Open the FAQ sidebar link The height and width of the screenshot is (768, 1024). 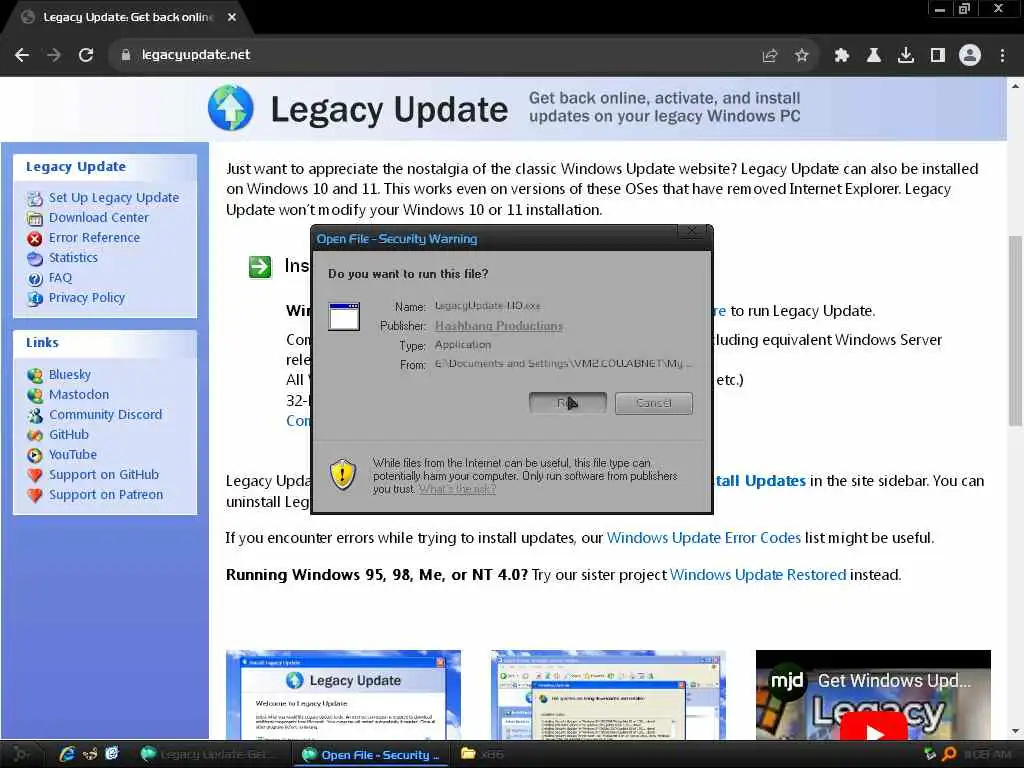[x=60, y=278]
